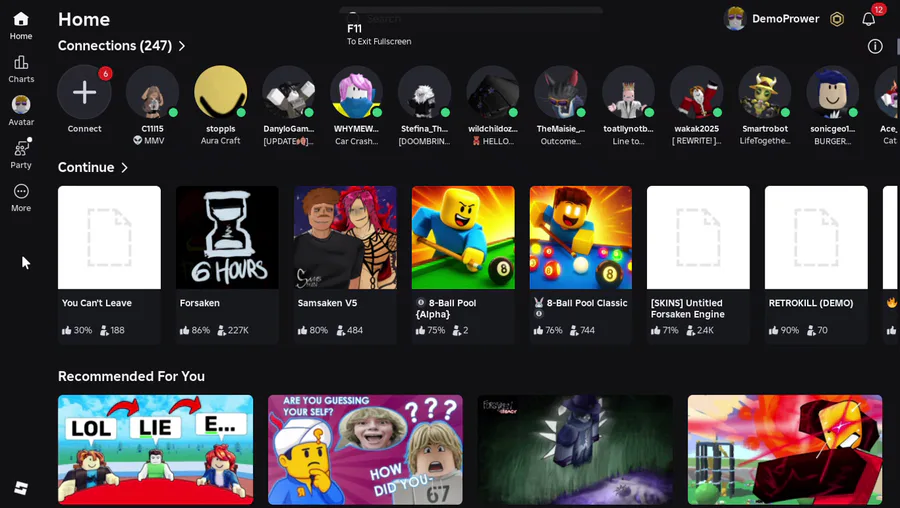Viewport: 900px width, 508px height.
Task: Open friend wakak2025 avatar
Action: tap(696, 92)
